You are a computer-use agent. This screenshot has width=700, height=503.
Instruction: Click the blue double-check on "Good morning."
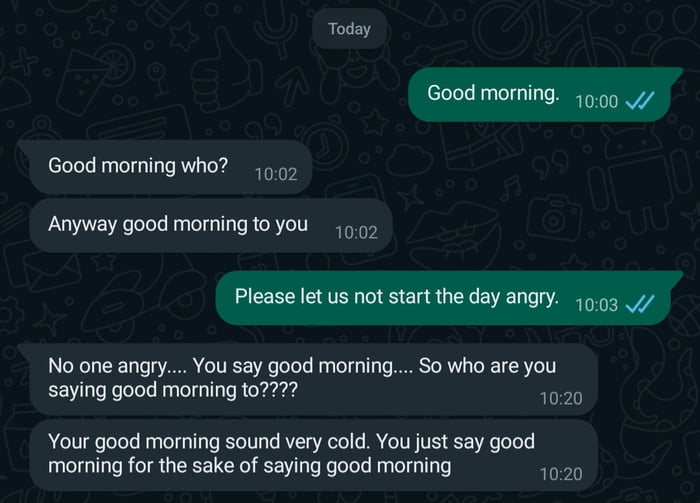pos(639,101)
